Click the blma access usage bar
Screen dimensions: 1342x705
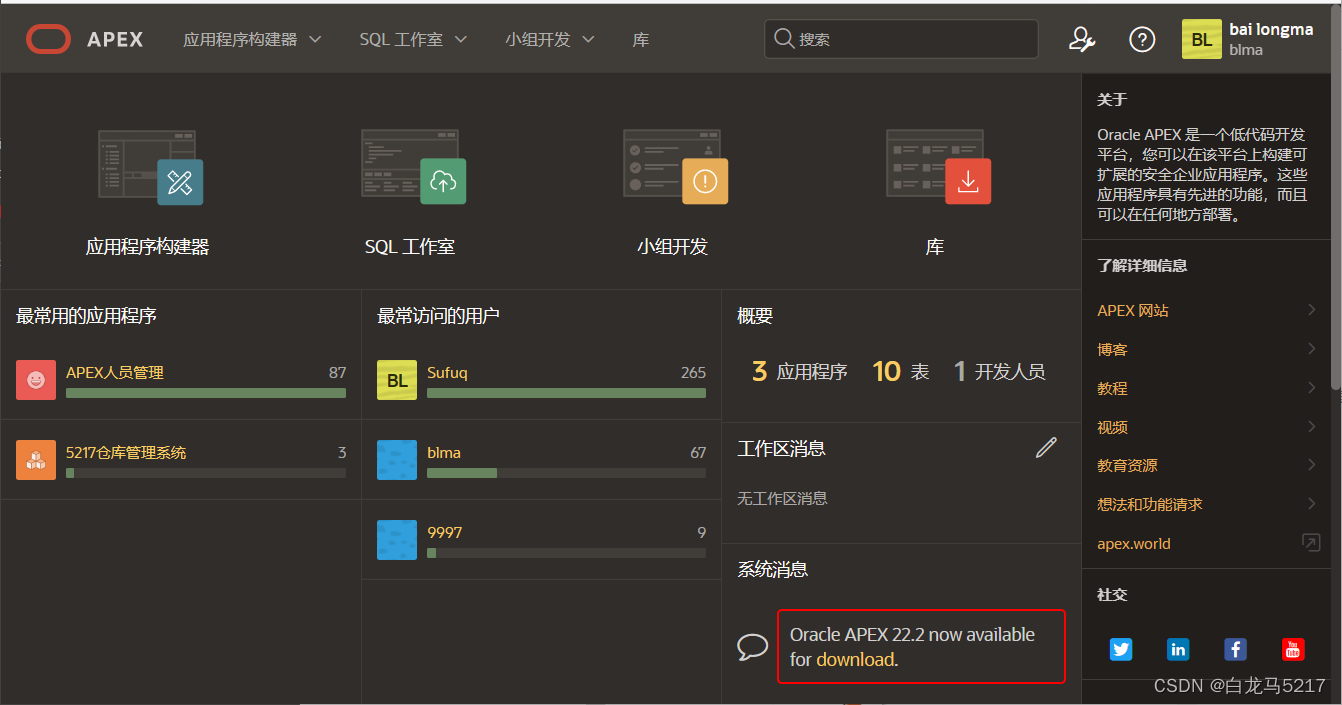566,473
